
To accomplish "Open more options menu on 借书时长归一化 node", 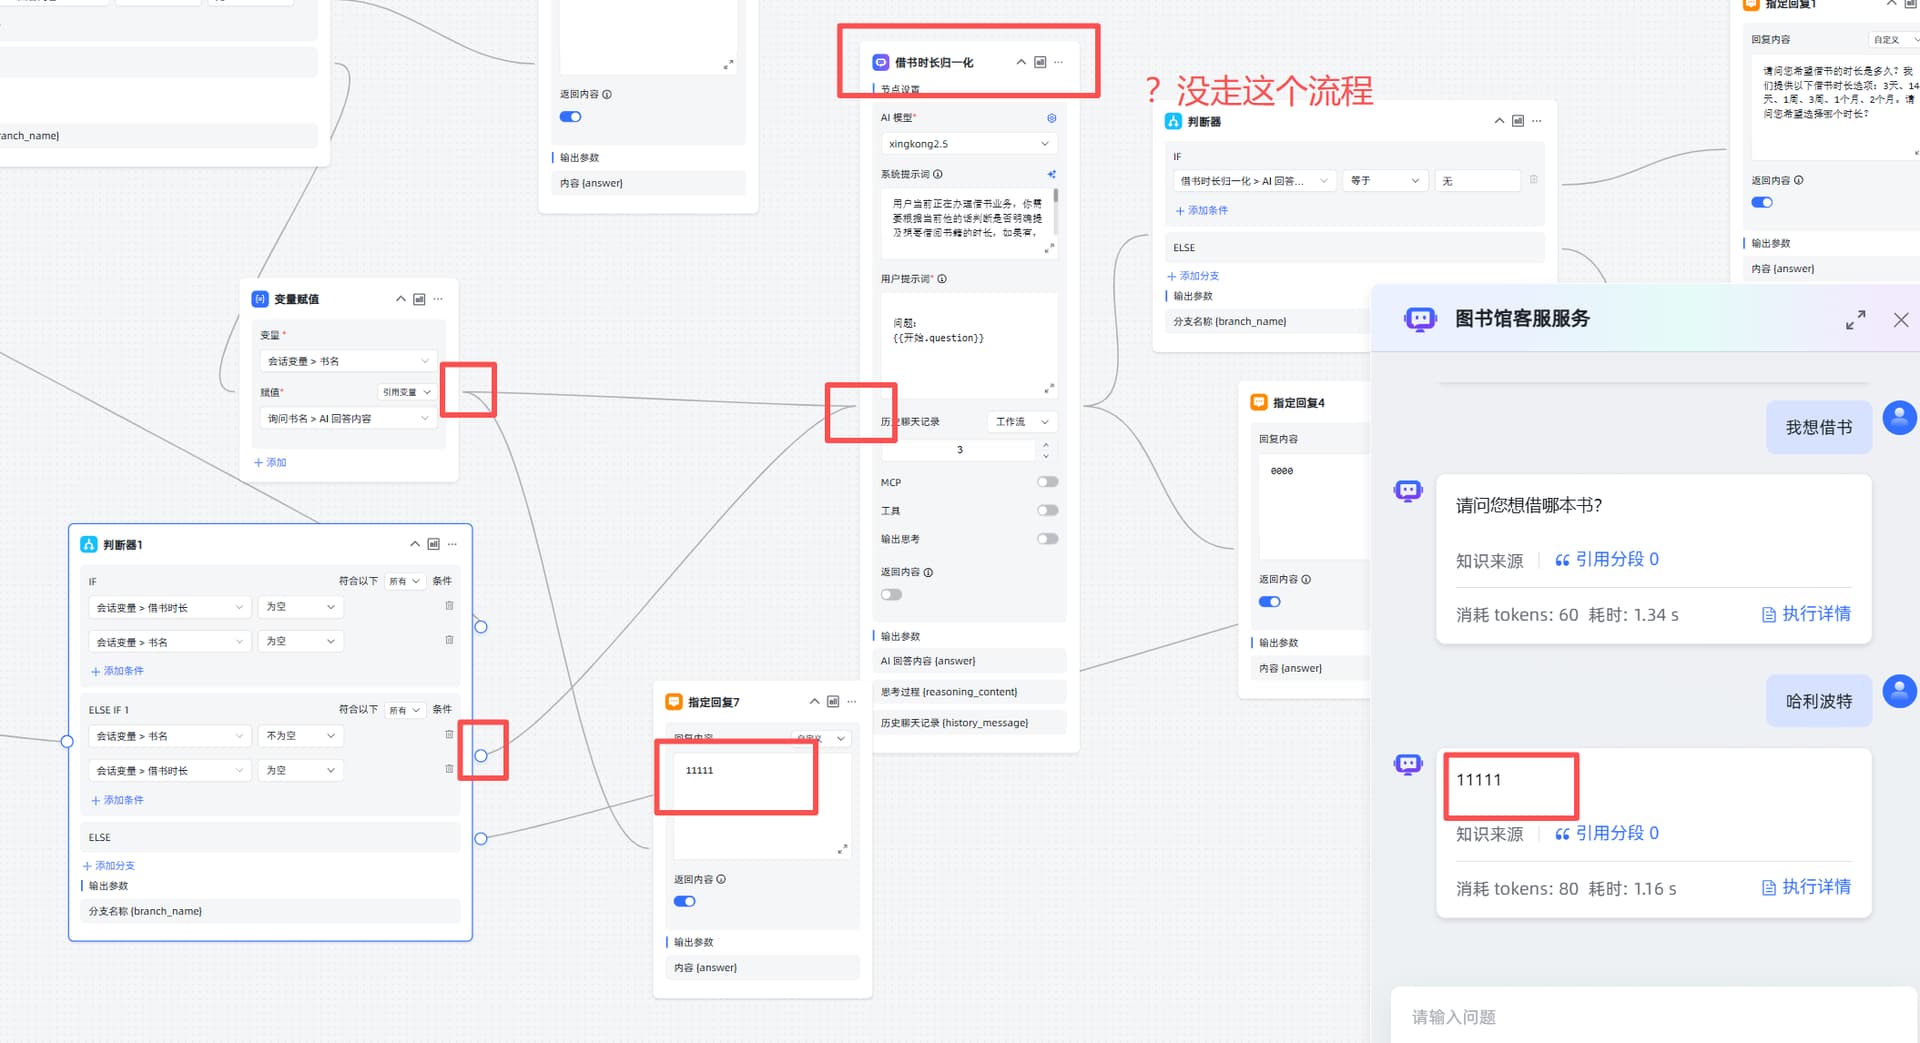I will (1059, 62).
